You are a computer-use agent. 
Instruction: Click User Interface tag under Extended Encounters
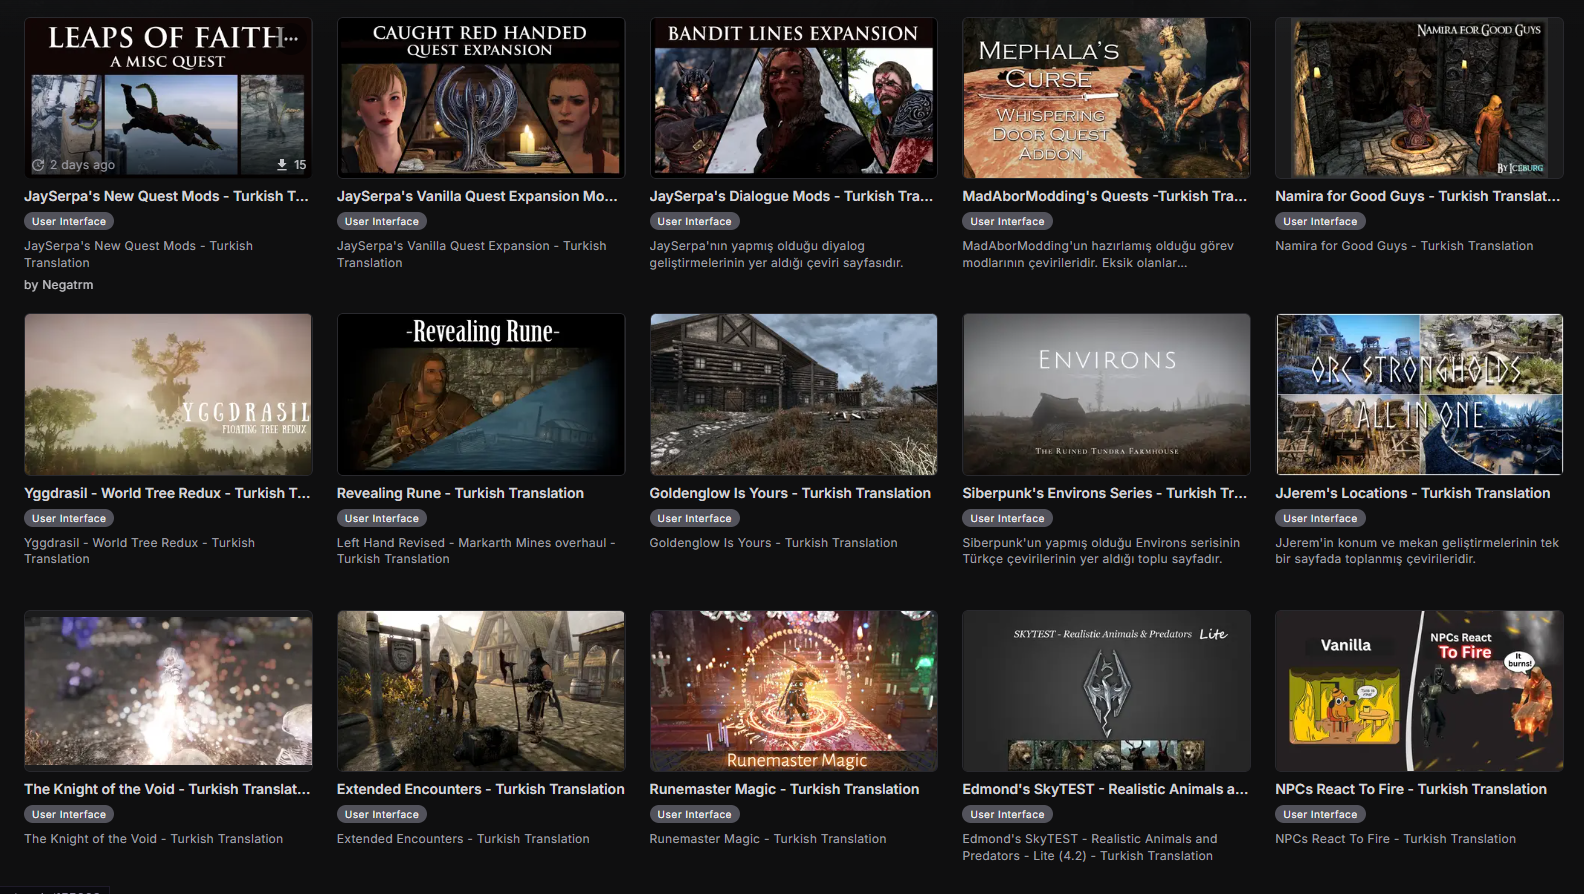tap(382, 814)
